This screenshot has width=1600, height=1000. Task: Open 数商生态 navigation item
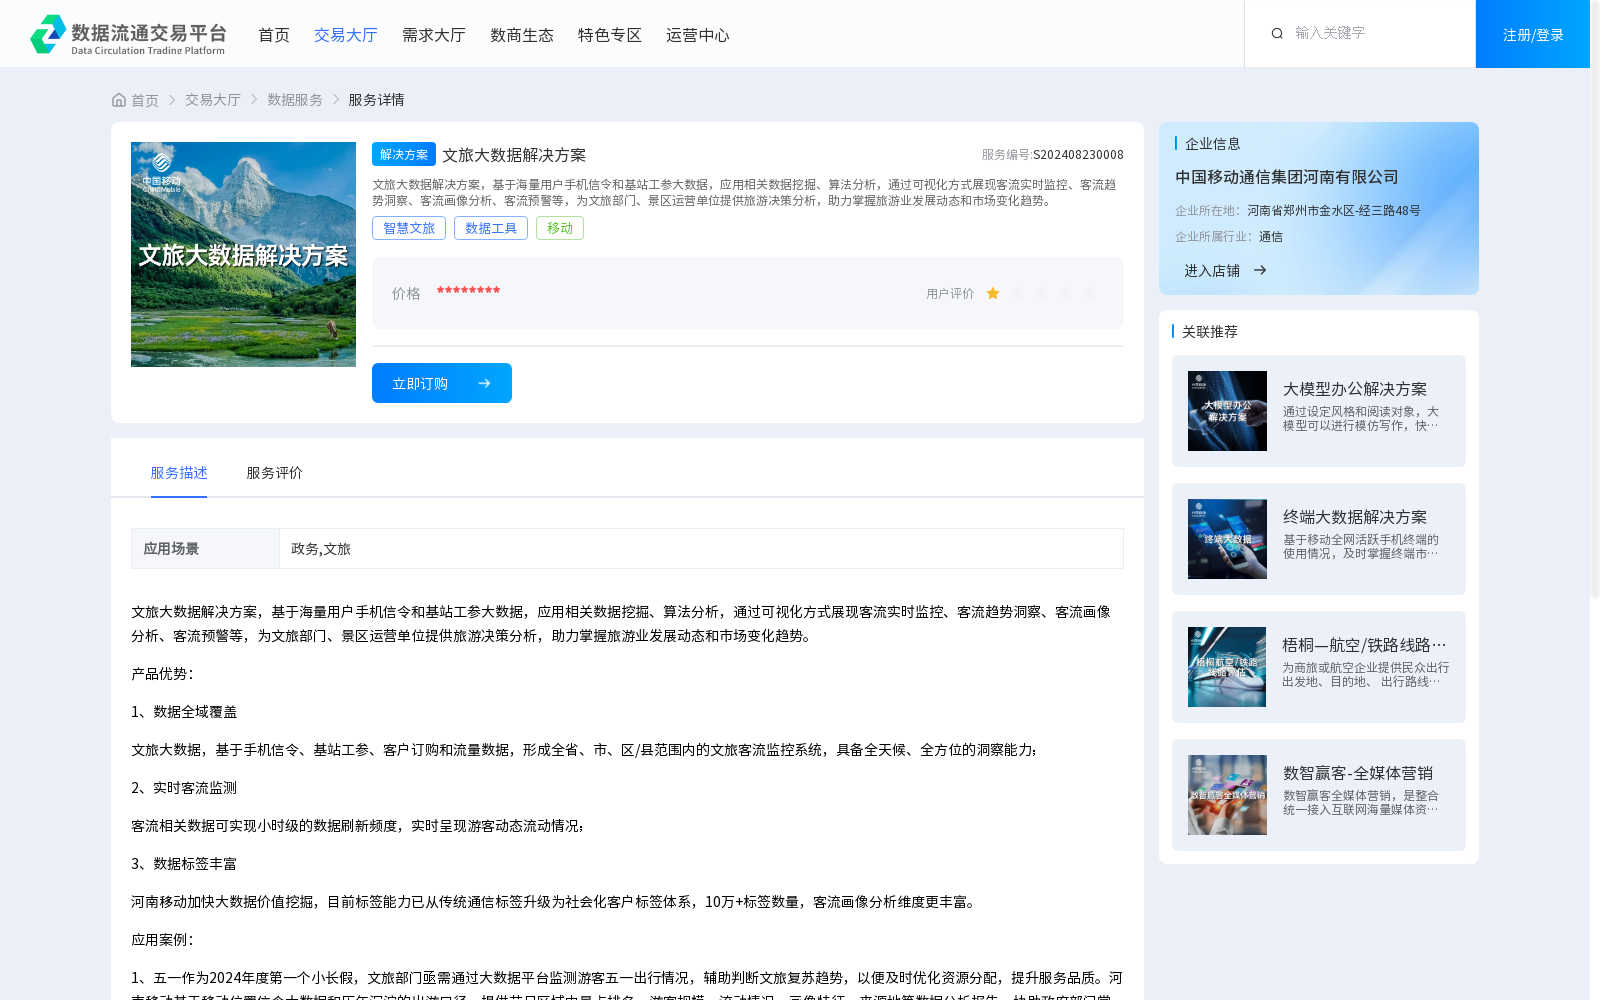tap(522, 35)
